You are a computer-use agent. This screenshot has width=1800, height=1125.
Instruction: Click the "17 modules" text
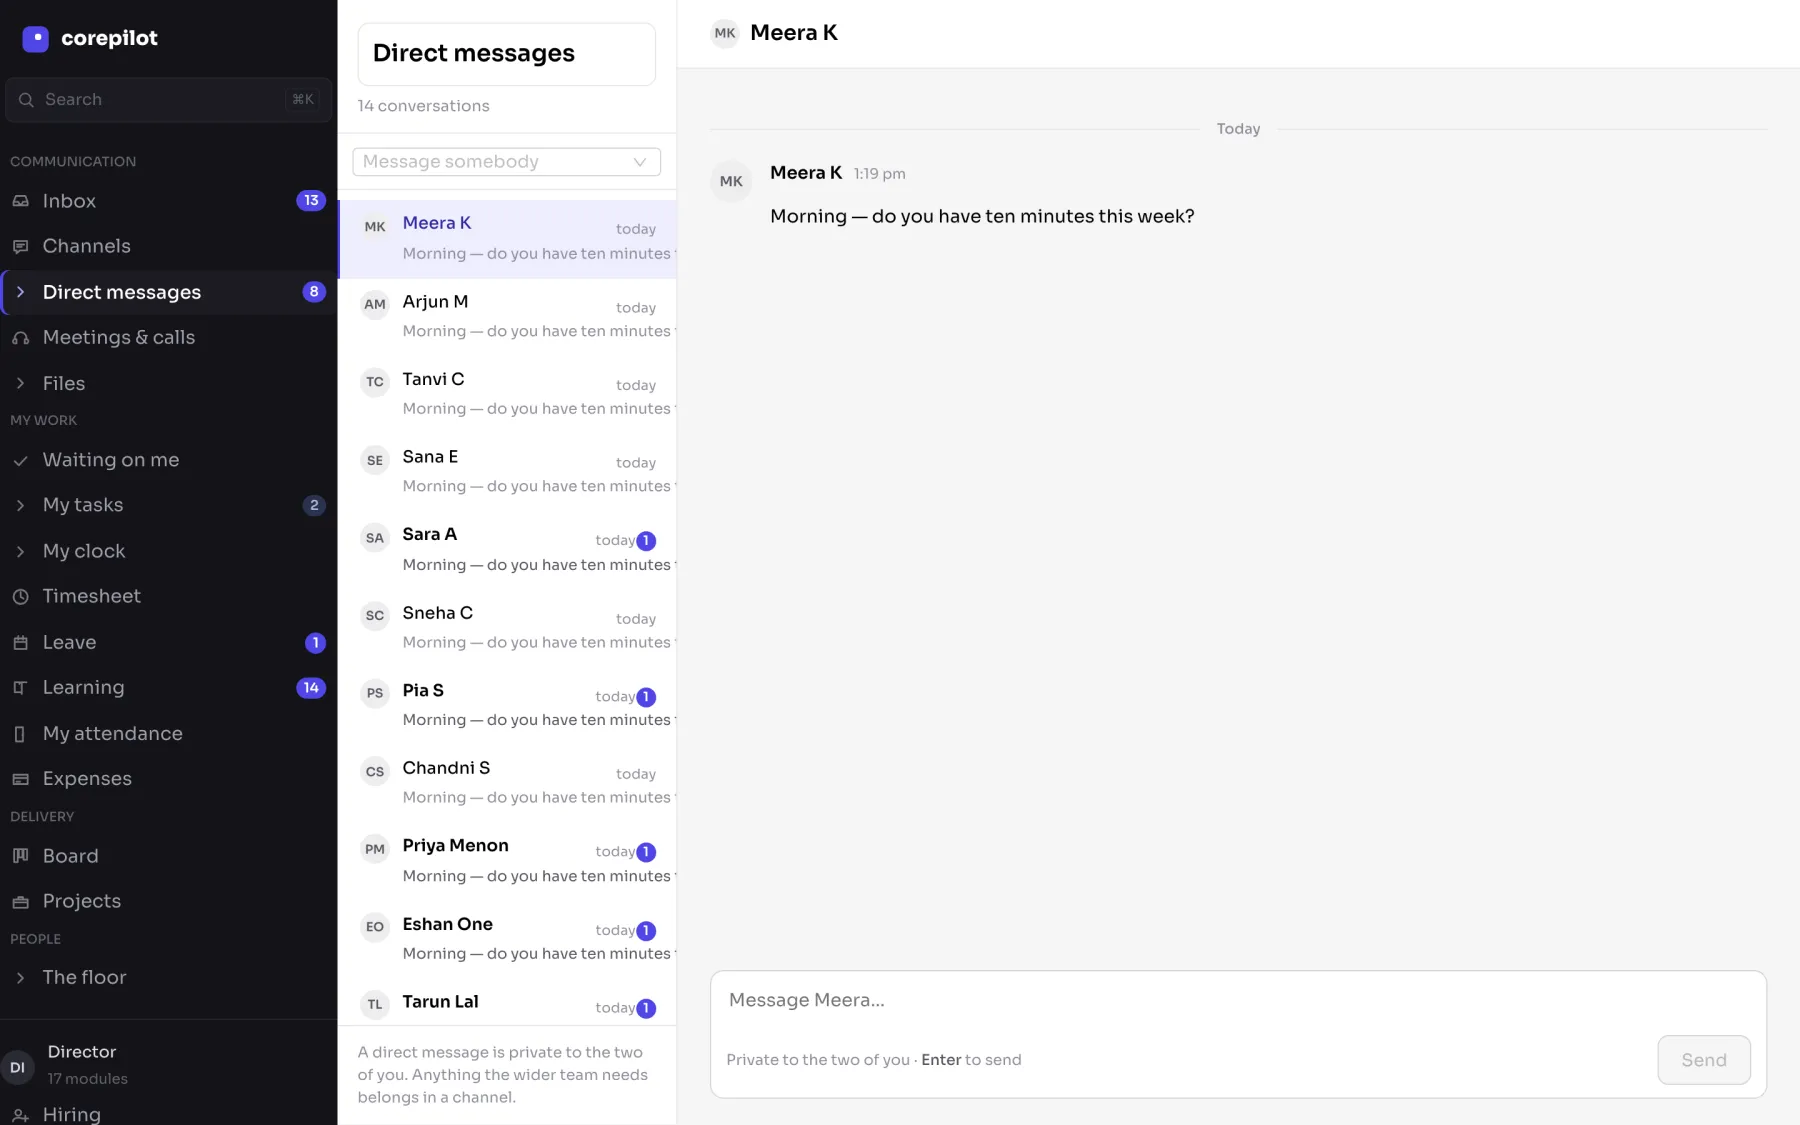point(88,1079)
